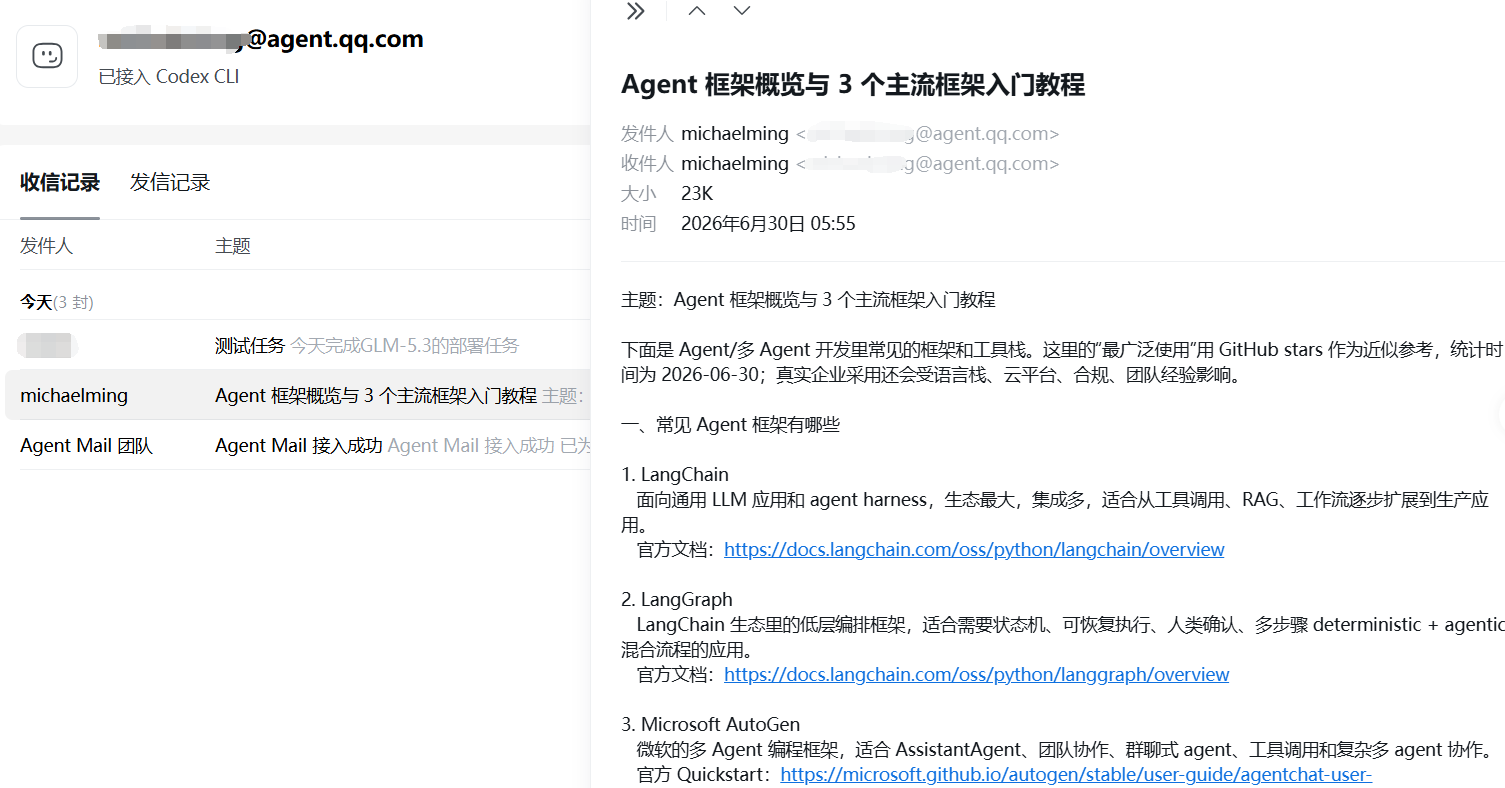Click the 发件人 michaelming address line
Screen dimensions: 1505x788
click(840, 134)
